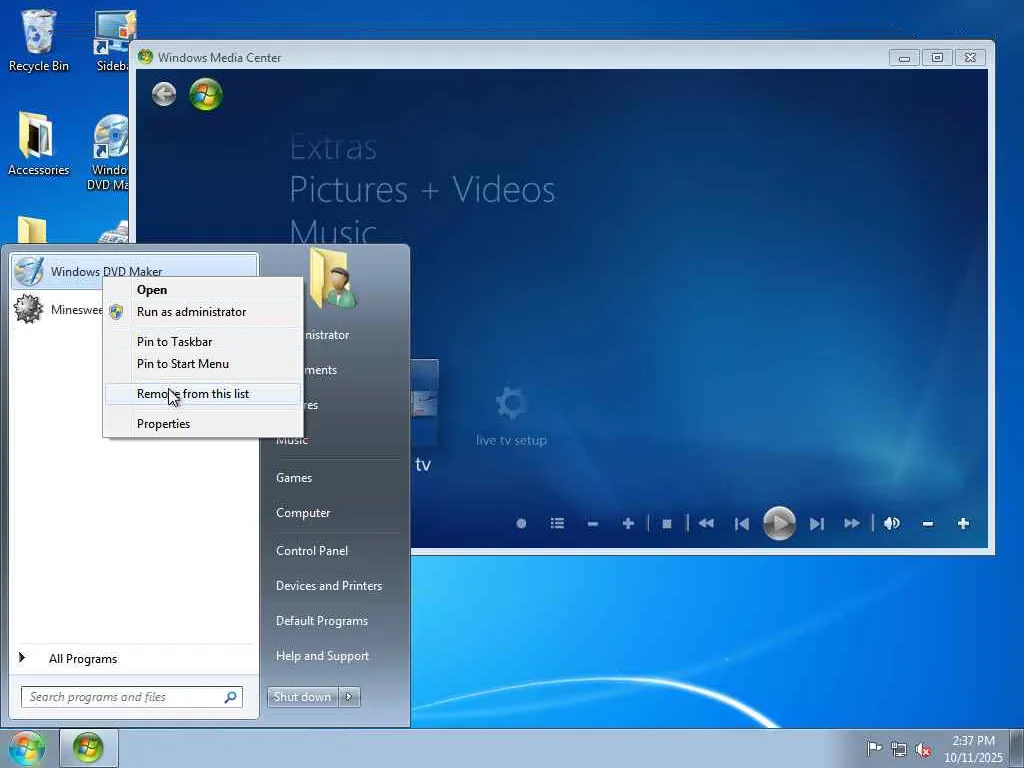
Task: Lower volume with the rightmost minus button
Action: pyautogui.click(x=927, y=524)
